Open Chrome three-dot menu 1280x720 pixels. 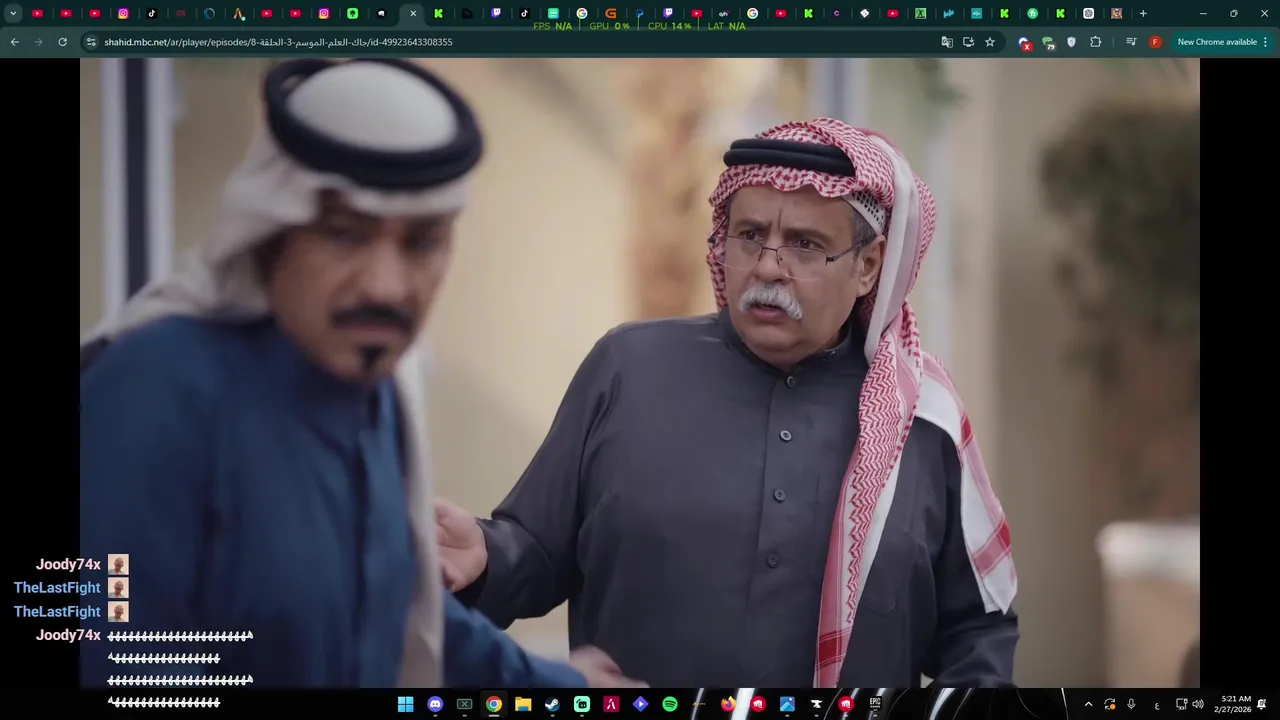point(1266,42)
